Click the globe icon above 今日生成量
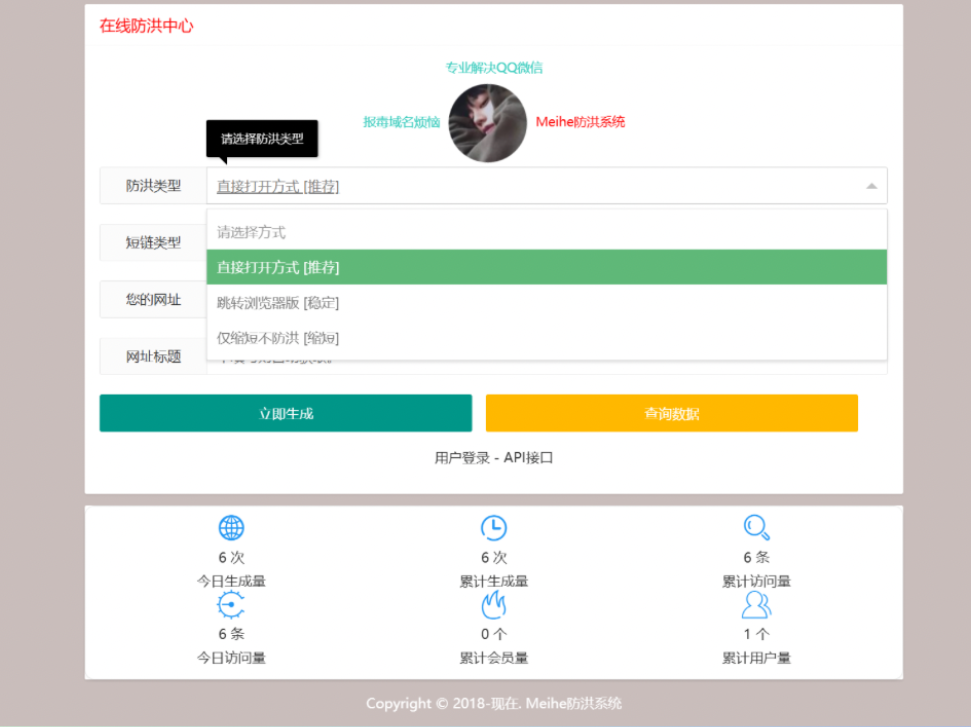 pyautogui.click(x=231, y=527)
